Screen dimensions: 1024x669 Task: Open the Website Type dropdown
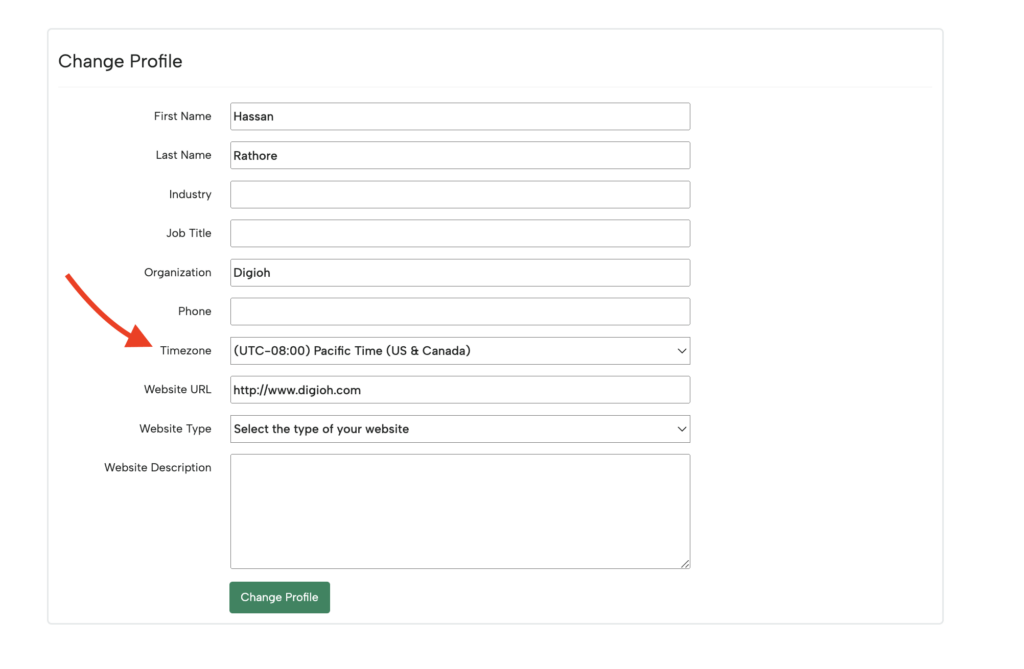pyautogui.click(x=460, y=429)
